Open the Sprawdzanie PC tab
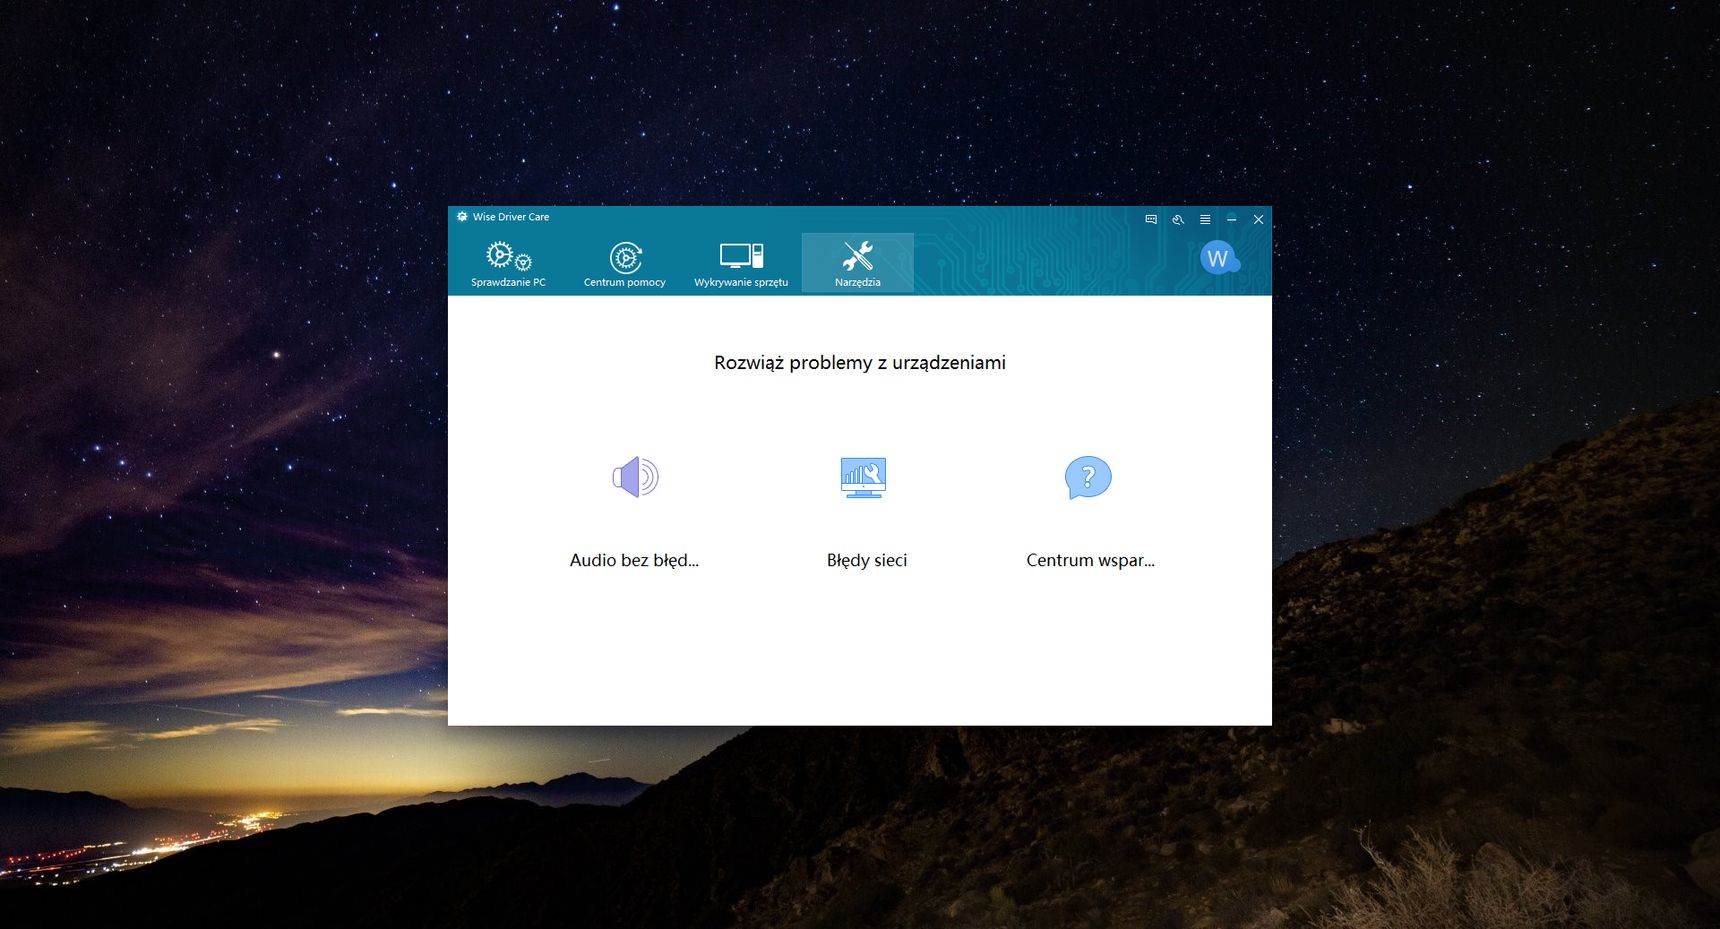 click(508, 263)
